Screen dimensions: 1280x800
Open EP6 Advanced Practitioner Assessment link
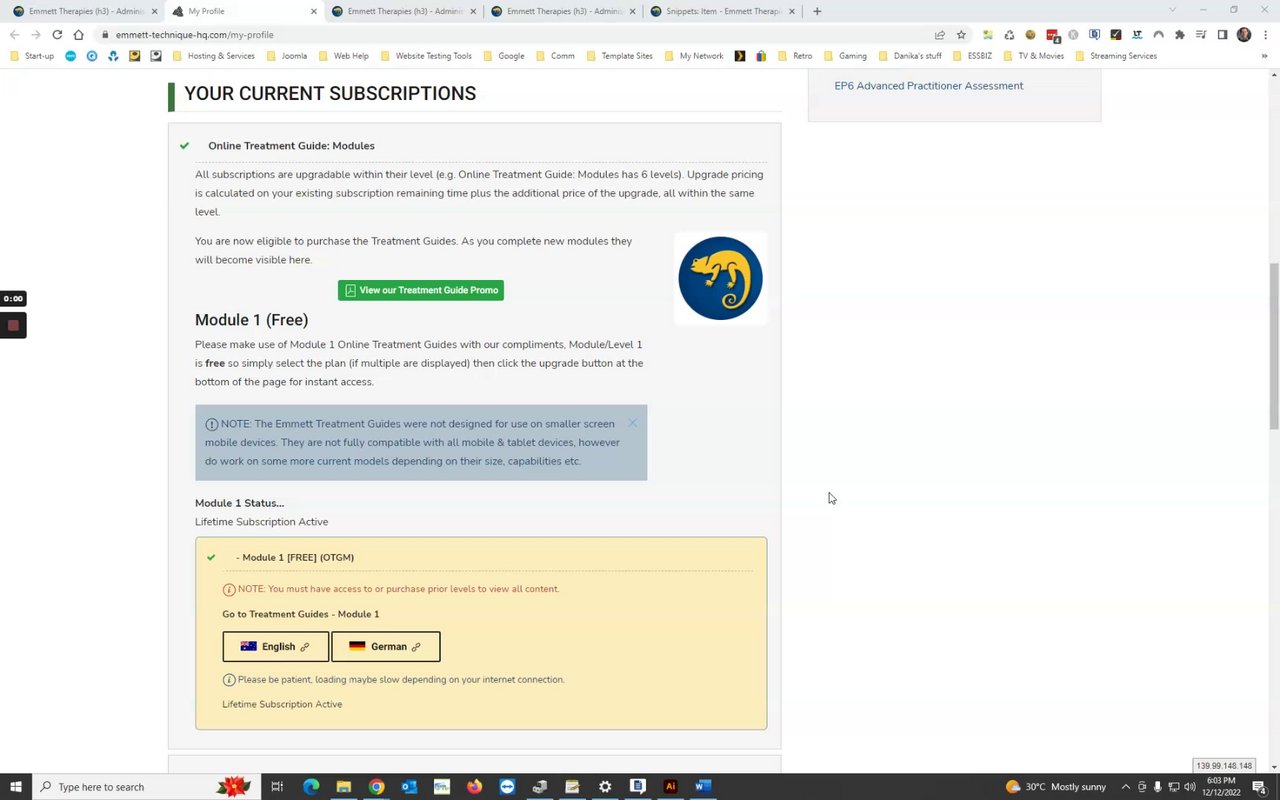929,86
